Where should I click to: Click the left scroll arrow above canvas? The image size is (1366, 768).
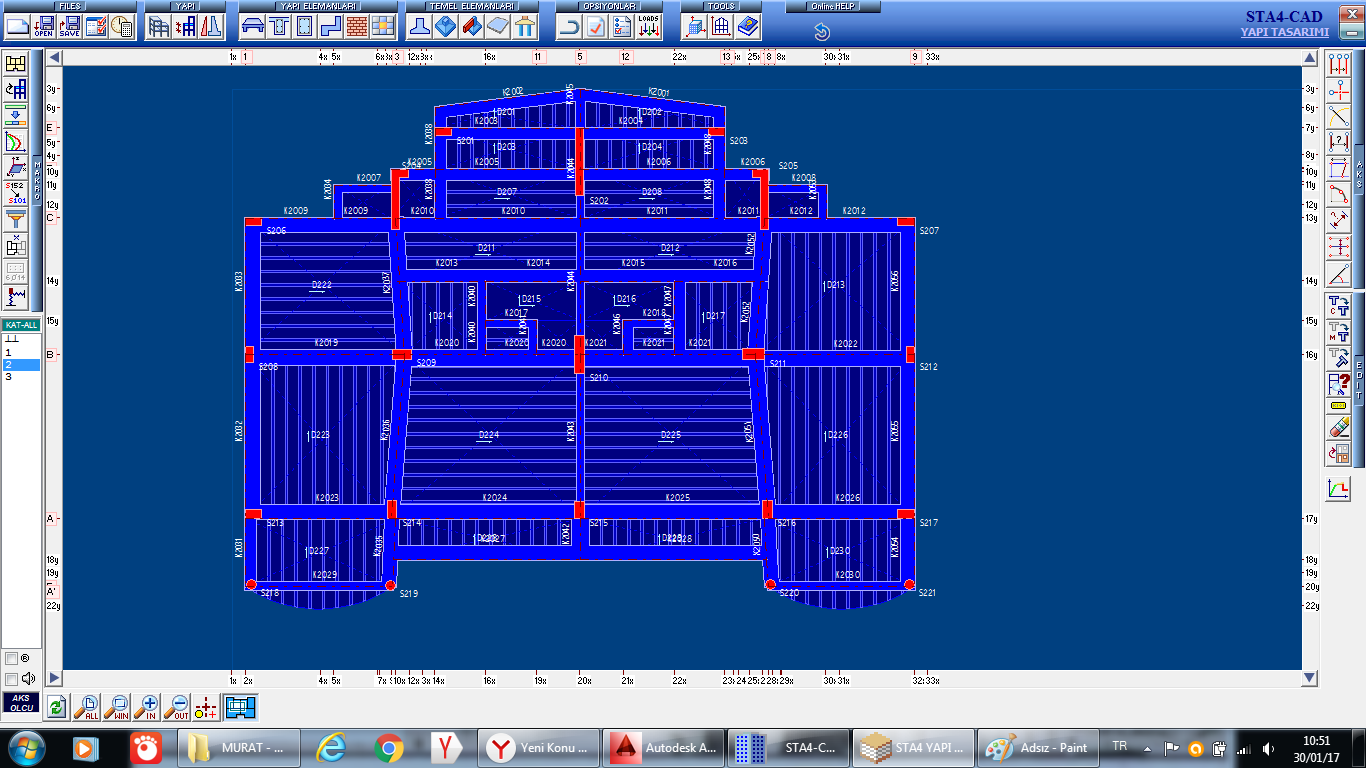coord(55,58)
